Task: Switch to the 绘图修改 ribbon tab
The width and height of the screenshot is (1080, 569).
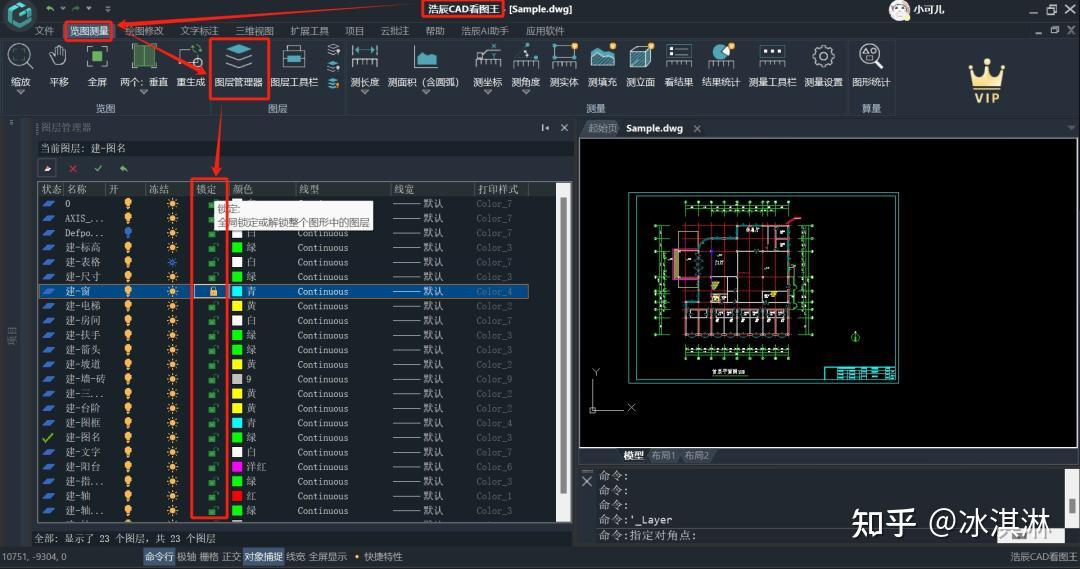Action: pos(145,31)
